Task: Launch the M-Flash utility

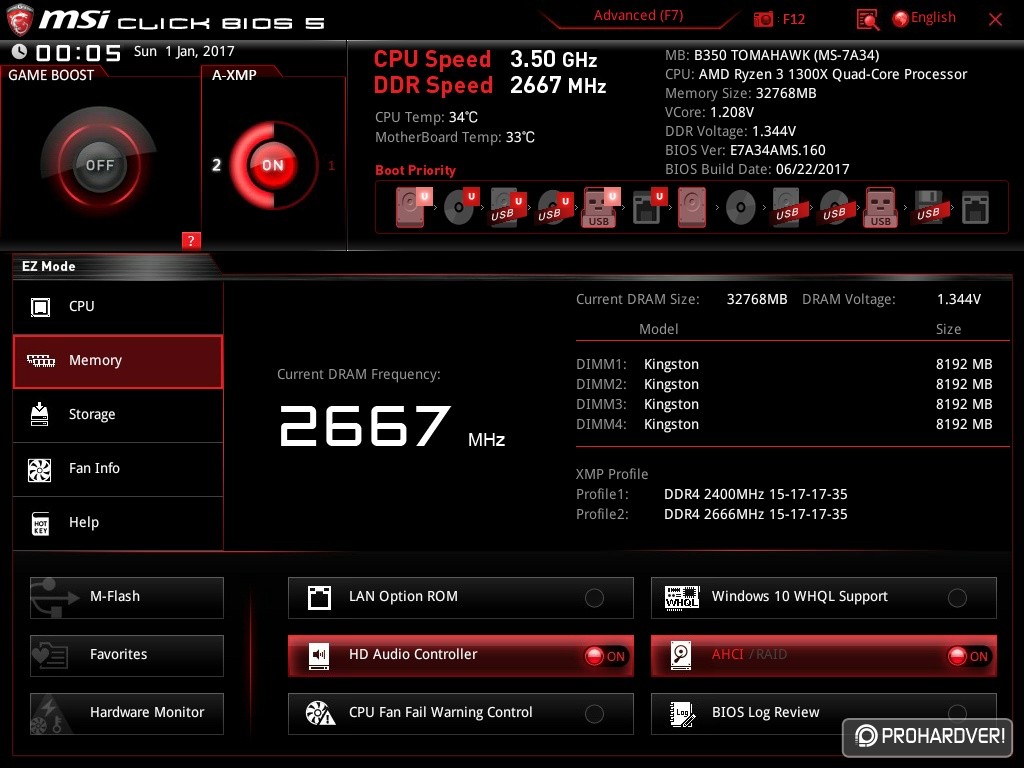Action: tap(127, 597)
